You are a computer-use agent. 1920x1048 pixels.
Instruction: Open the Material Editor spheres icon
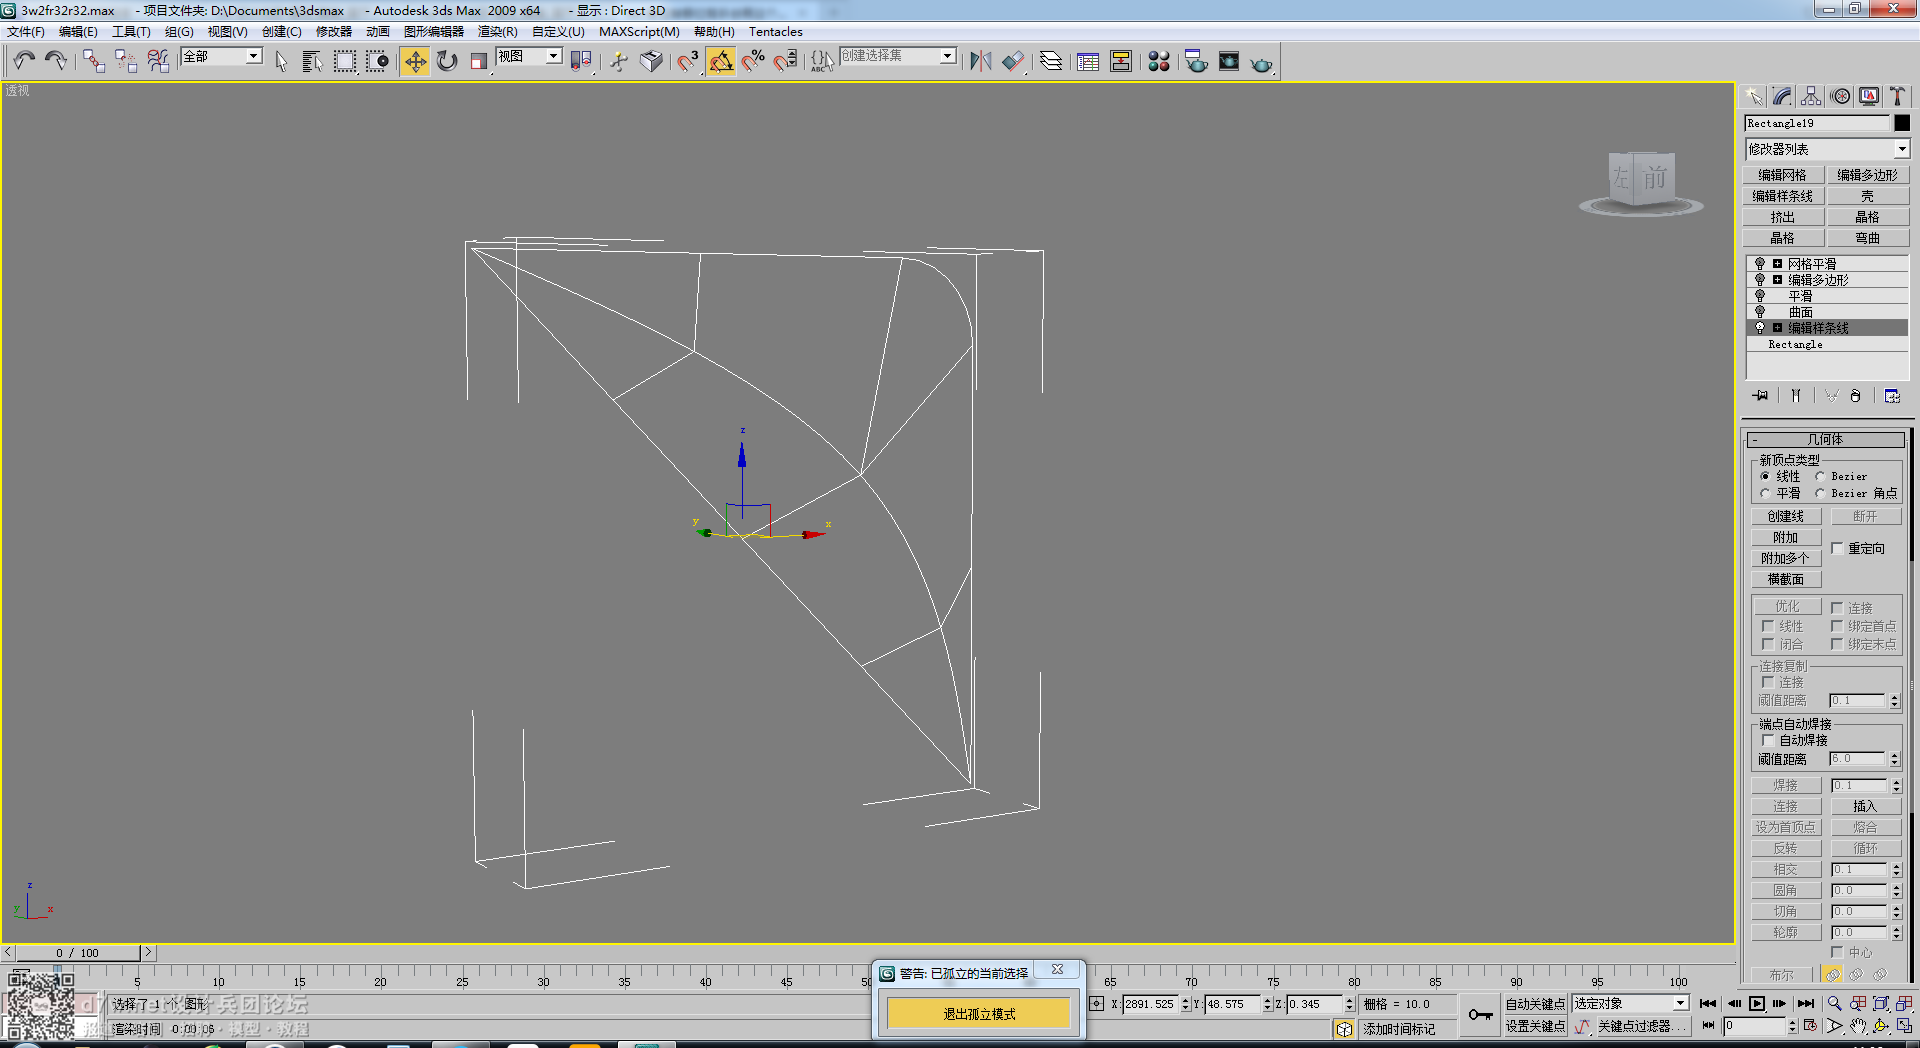[x=1159, y=61]
